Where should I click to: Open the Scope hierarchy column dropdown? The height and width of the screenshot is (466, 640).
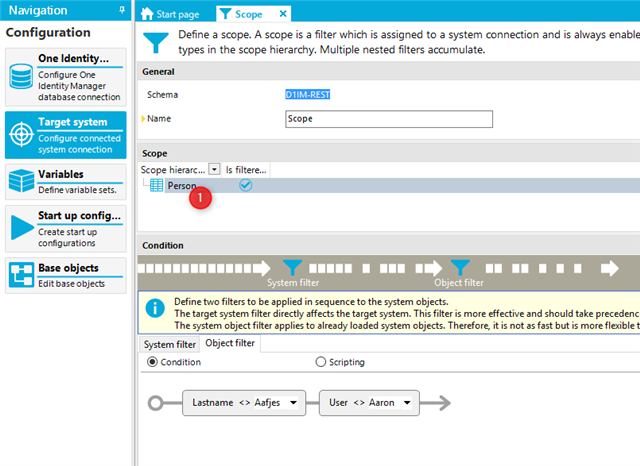[x=214, y=169]
